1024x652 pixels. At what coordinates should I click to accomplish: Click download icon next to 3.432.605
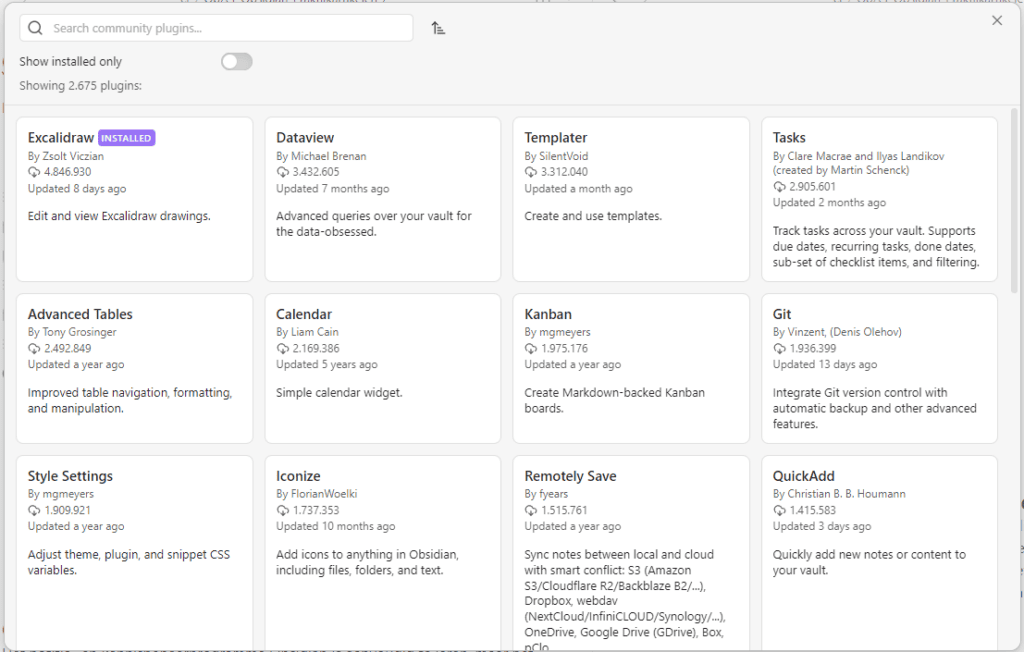[282, 172]
